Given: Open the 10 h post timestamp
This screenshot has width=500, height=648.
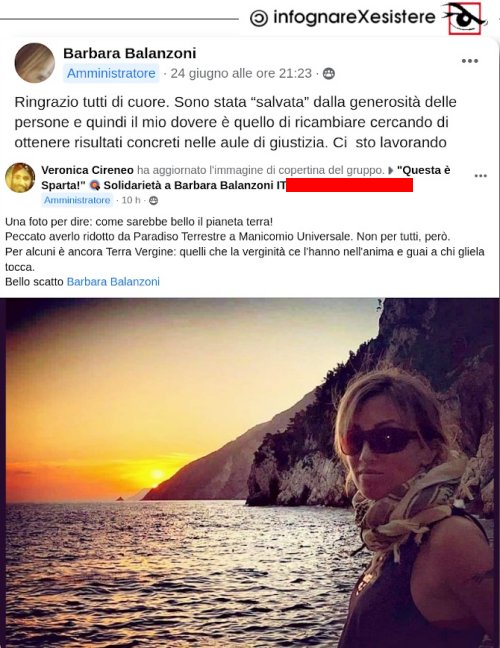Looking at the screenshot, I should 131,200.
